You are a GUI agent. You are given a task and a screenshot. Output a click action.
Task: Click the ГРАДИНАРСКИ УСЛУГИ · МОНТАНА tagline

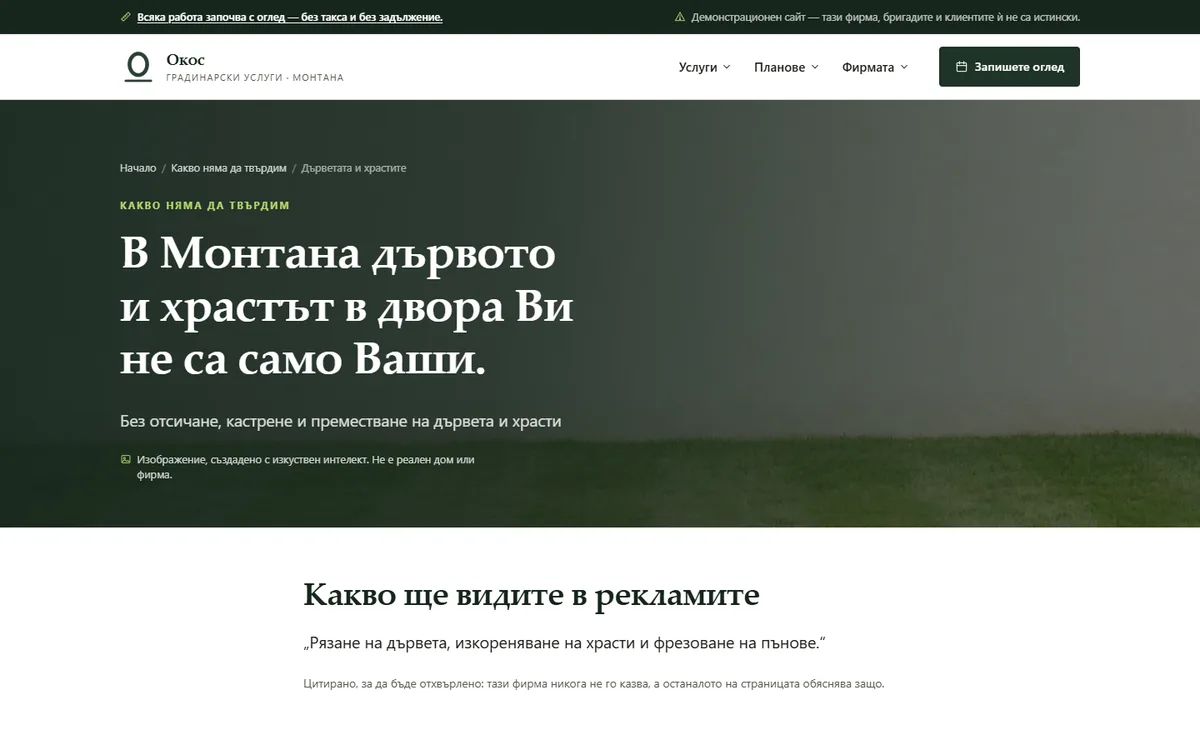255,78
